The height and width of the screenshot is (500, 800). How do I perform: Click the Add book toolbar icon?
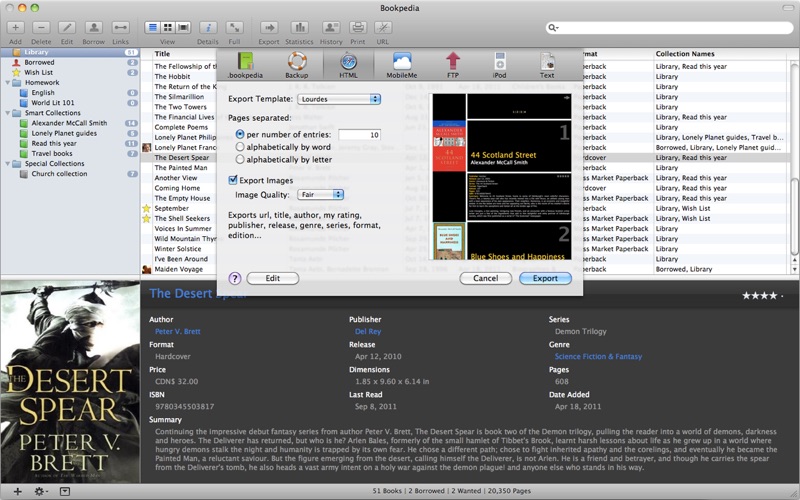tap(15, 27)
